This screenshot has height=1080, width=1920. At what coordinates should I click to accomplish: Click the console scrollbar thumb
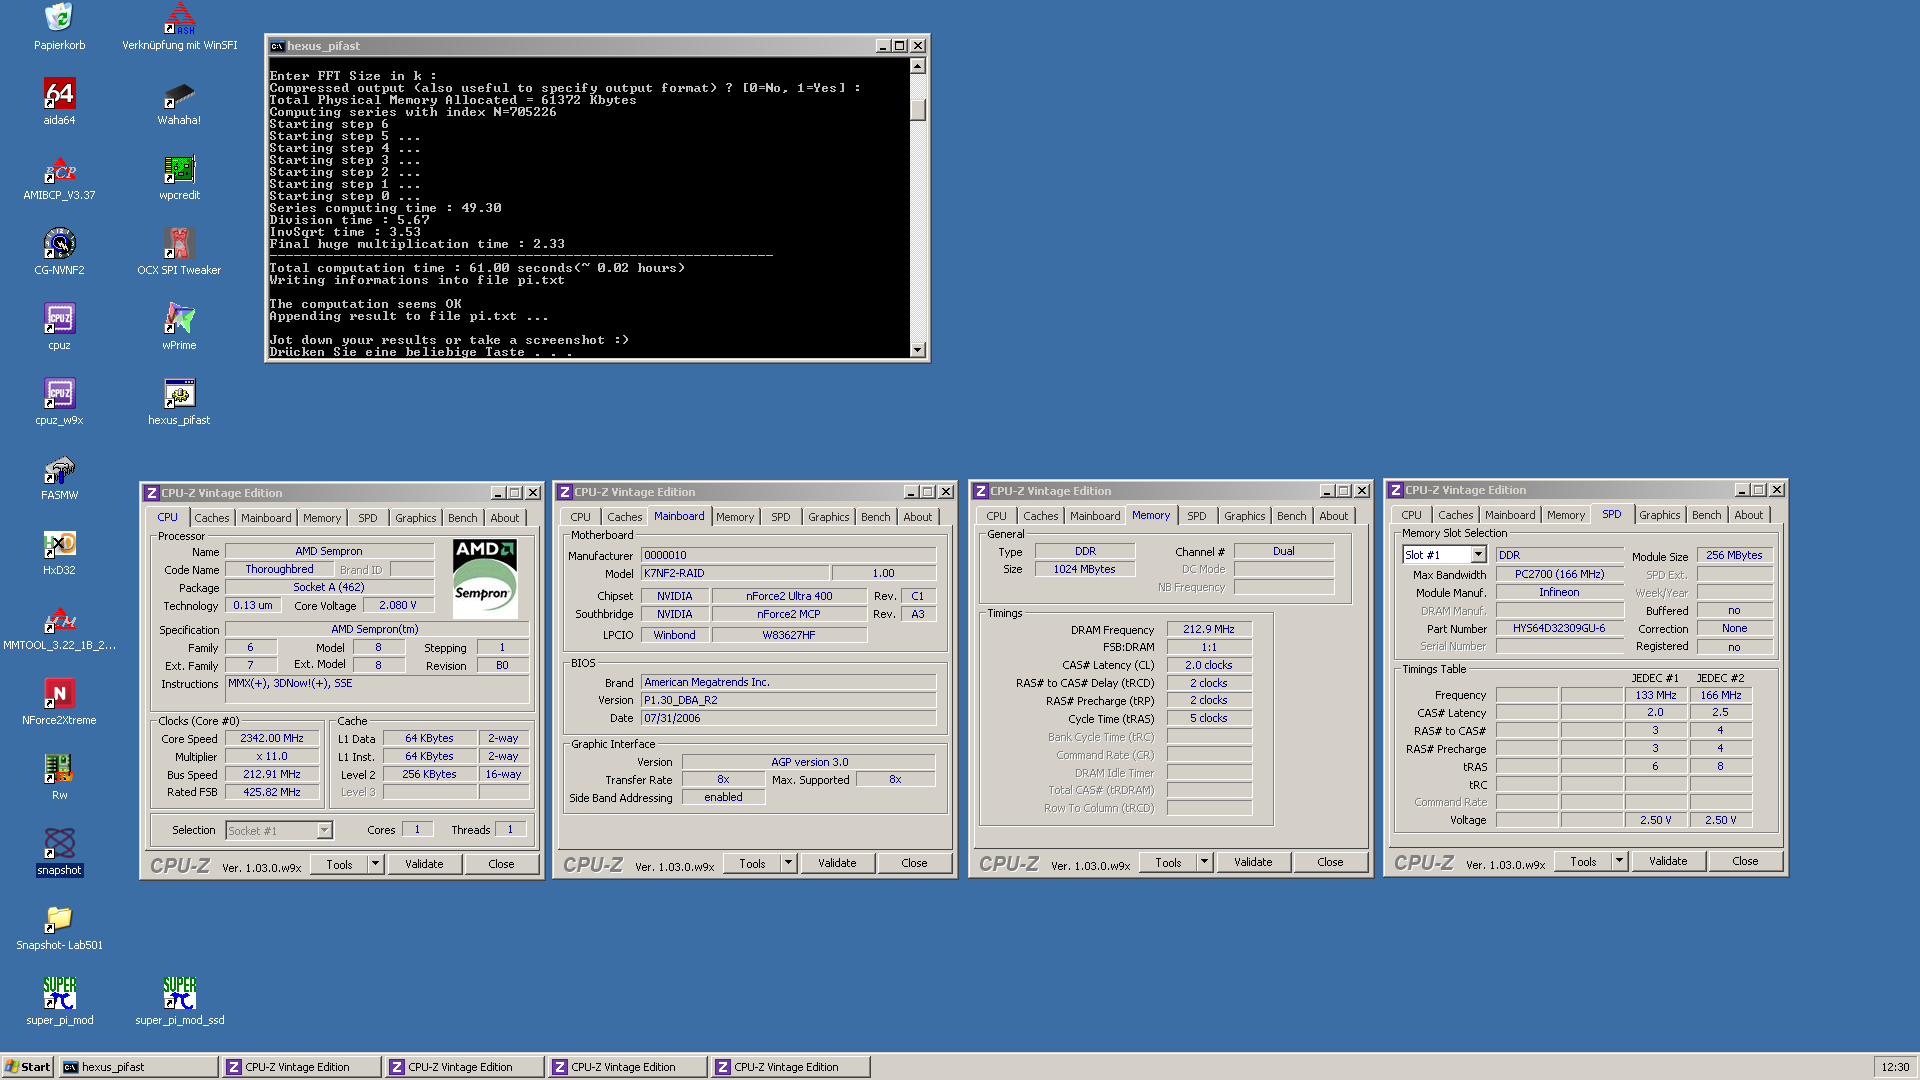pyautogui.click(x=918, y=110)
